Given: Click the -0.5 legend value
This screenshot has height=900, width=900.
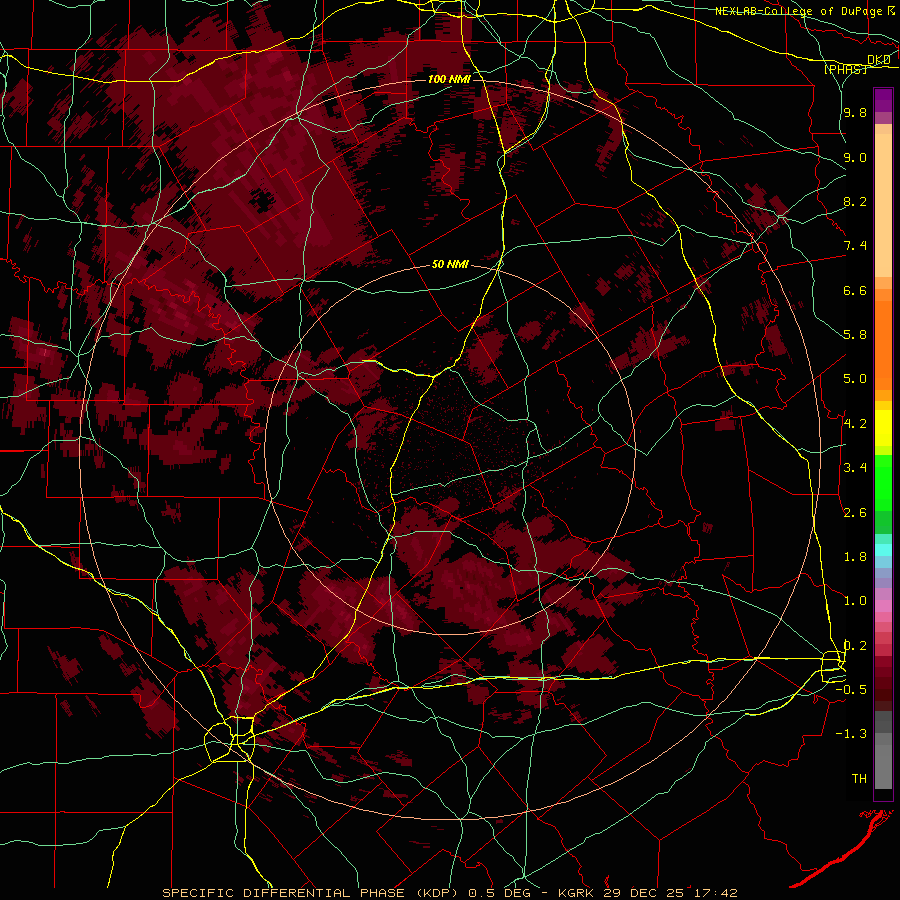Looking at the screenshot, I should tap(851, 690).
